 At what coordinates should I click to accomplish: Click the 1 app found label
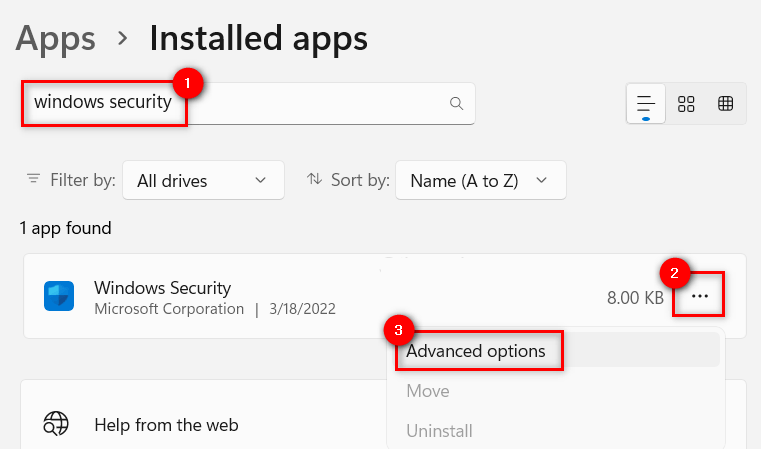pyautogui.click(x=66, y=228)
